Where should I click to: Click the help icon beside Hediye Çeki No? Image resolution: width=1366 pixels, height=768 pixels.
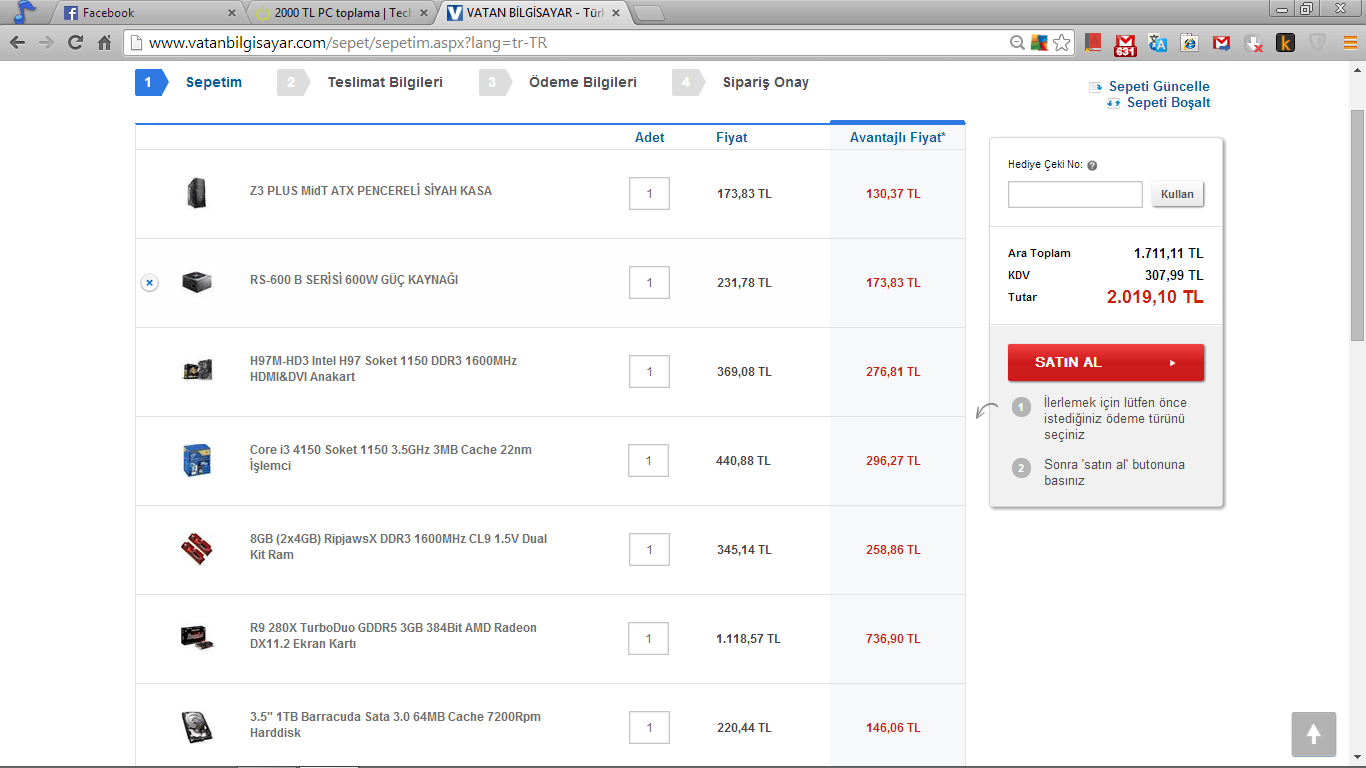tap(1092, 166)
